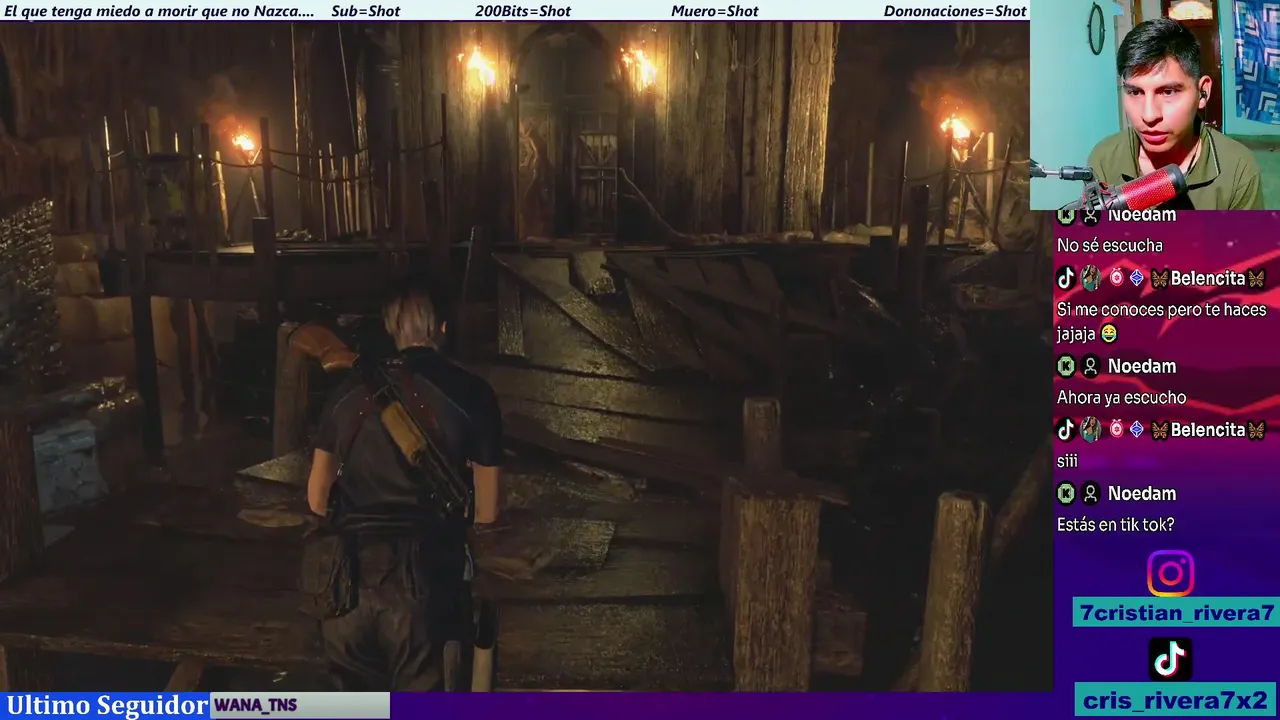Viewport: 1280px width, 720px height.
Task: Click the 'Dononaciones=Shot' text in top banner
Action: click(955, 11)
